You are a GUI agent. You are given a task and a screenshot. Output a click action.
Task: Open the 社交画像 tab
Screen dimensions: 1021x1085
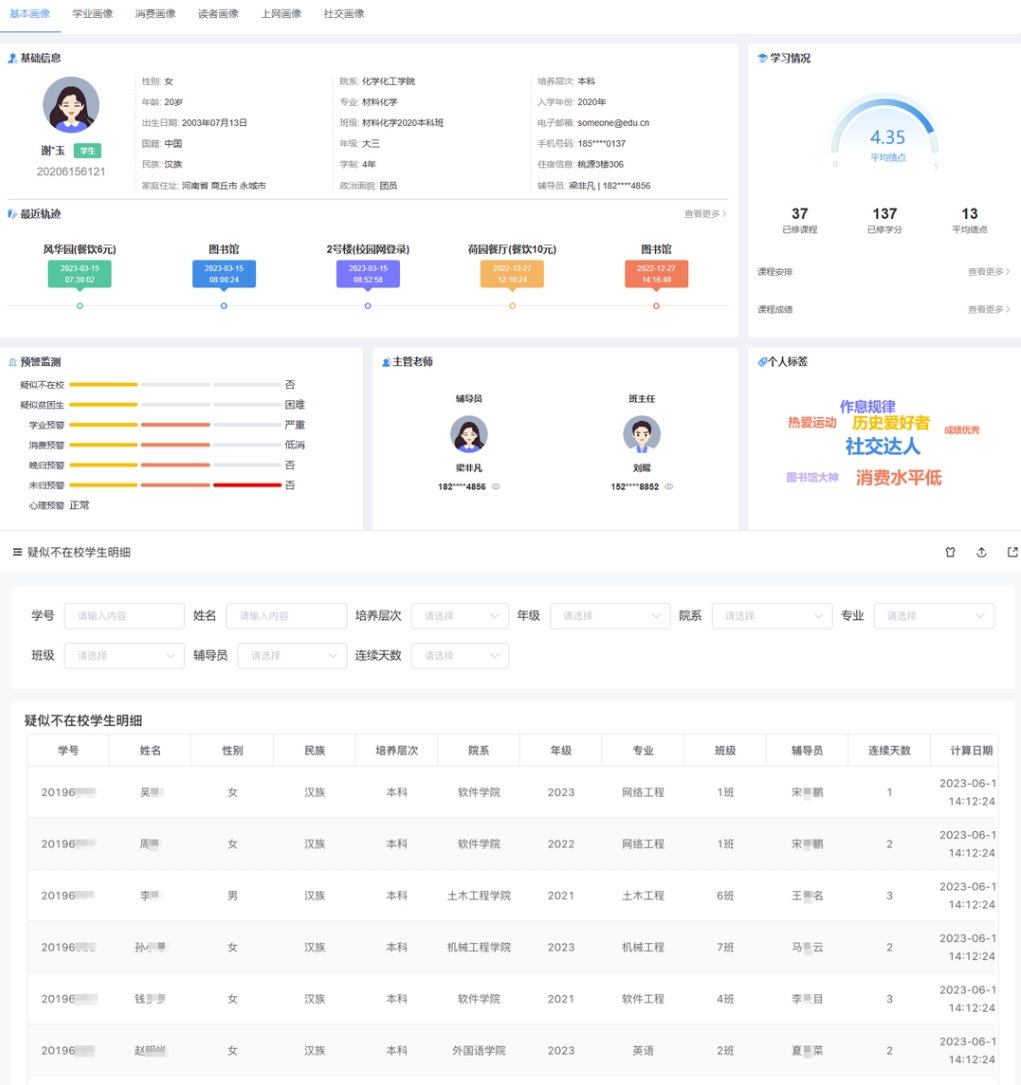[344, 14]
